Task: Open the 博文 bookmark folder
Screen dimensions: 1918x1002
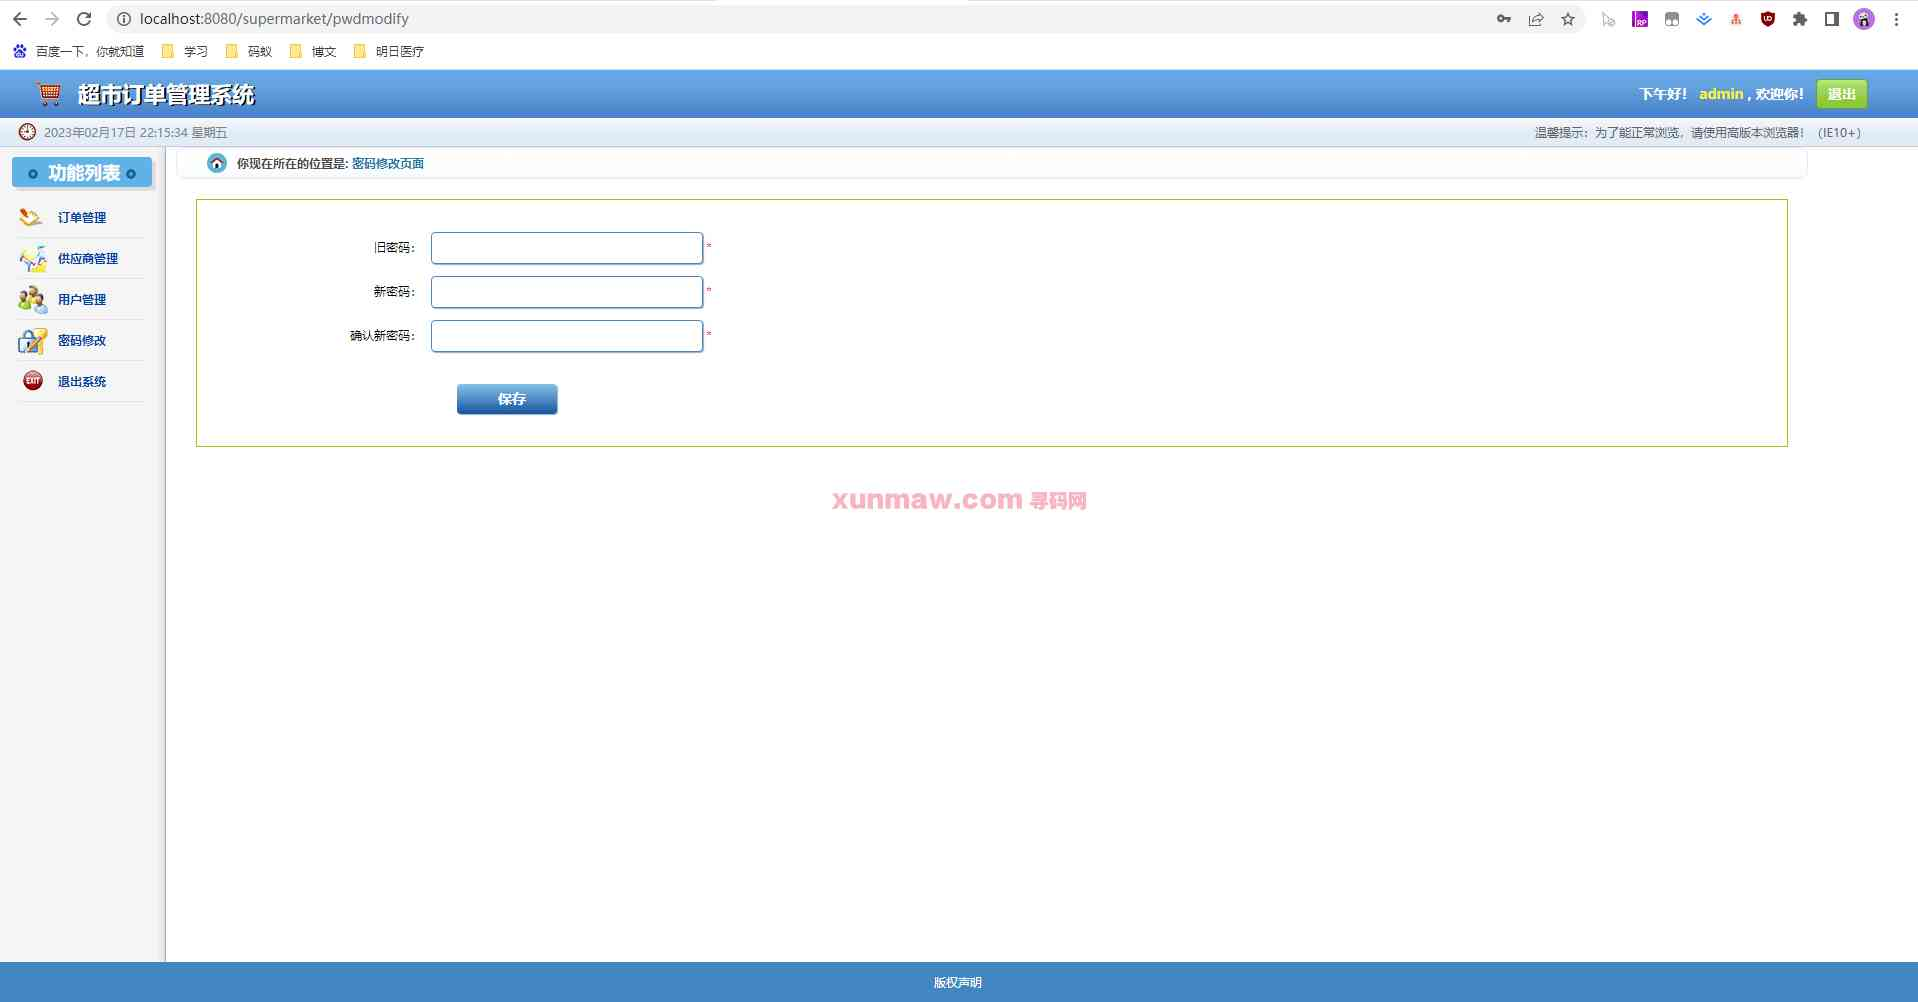Action: tap(313, 51)
